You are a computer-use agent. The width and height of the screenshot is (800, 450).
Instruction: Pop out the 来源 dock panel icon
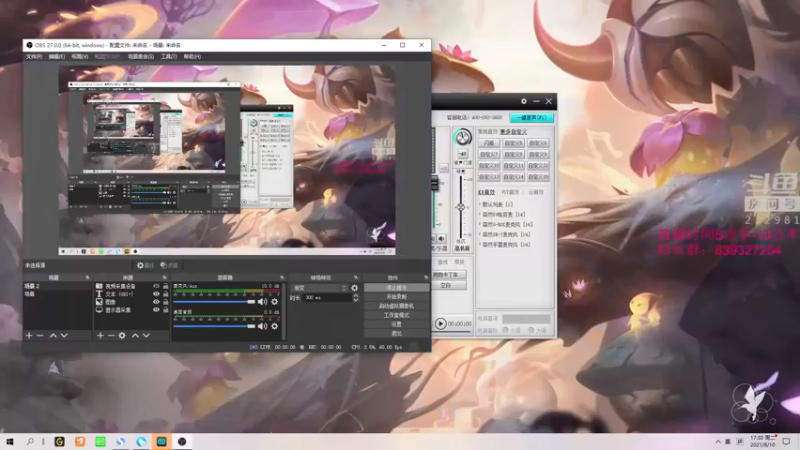[x=164, y=278]
